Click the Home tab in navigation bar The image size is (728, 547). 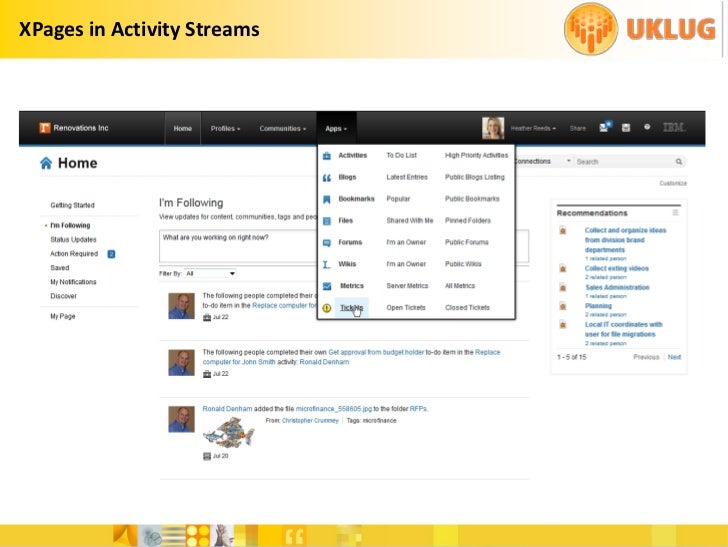pyautogui.click(x=182, y=129)
